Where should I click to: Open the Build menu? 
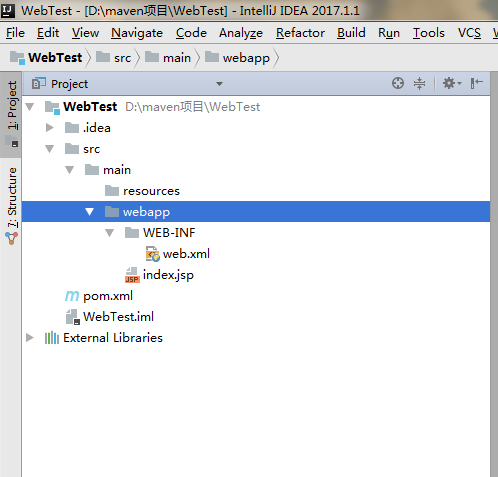tap(351, 33)
